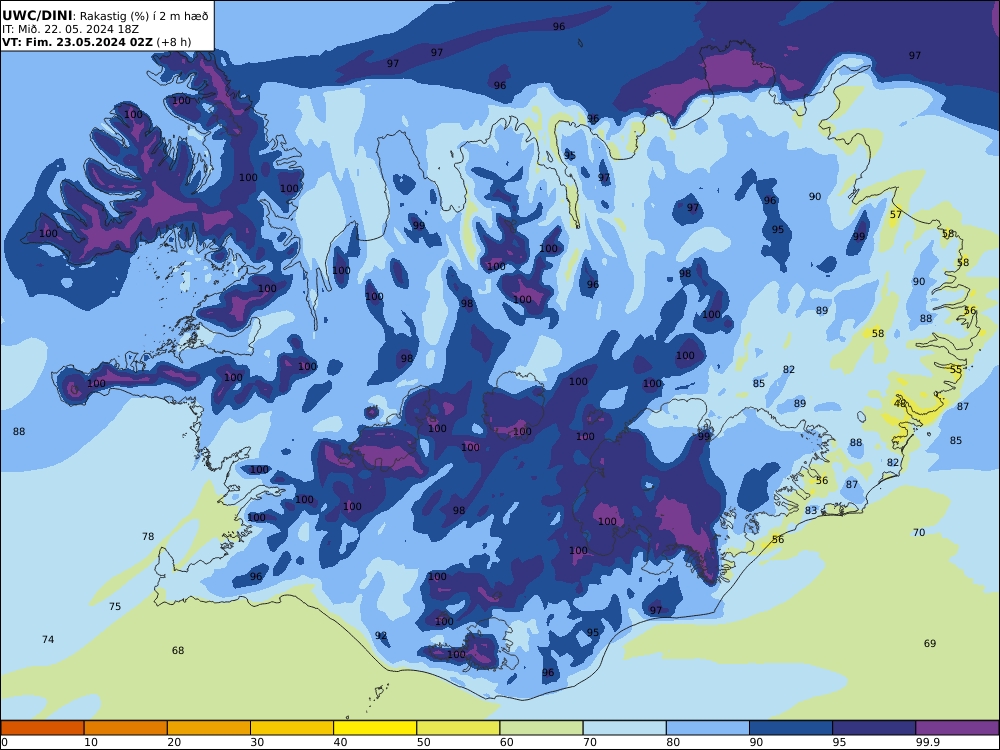
Task: Click the orange 10–20 legend swatch
Action: 126,728
